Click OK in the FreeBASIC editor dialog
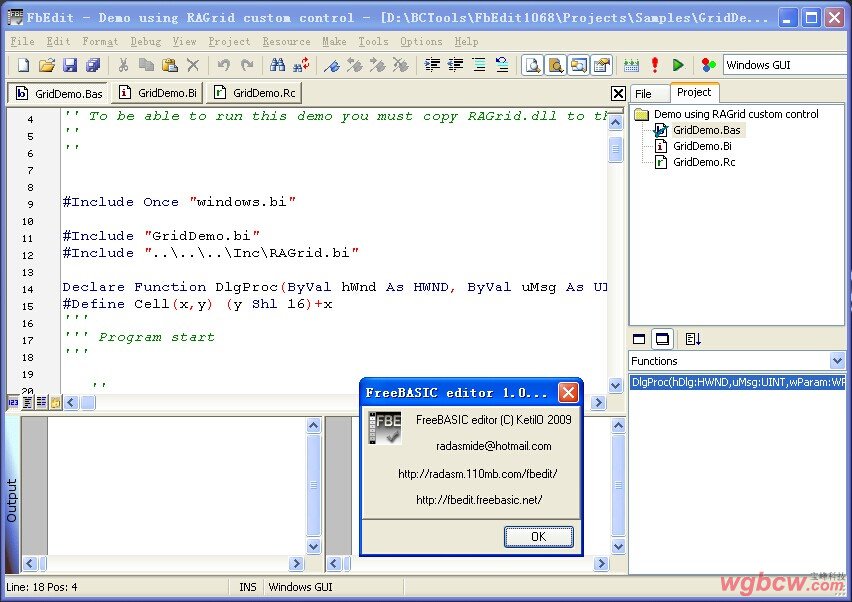Image resolution: width=852 pixels, height=602 pixels. click(x=538, y=537)
